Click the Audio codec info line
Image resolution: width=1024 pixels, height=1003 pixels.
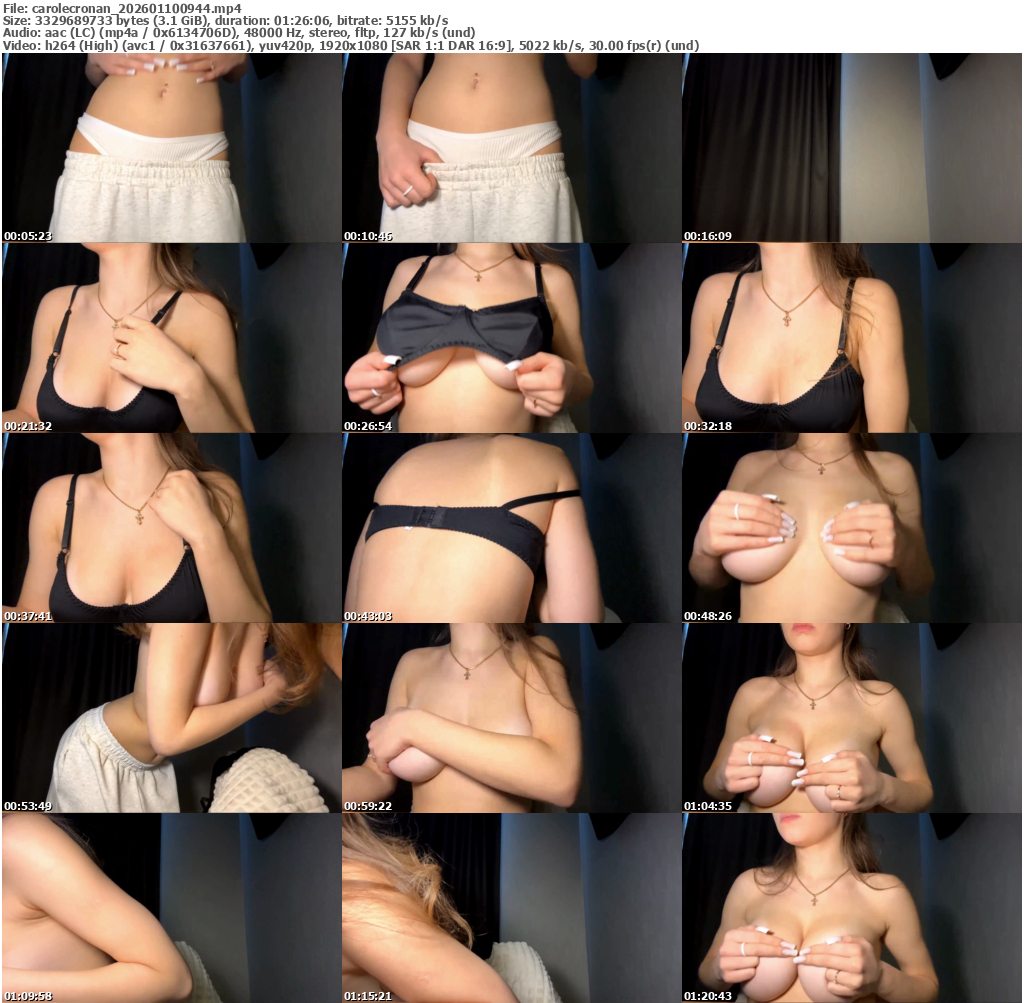tap(238, 32)
